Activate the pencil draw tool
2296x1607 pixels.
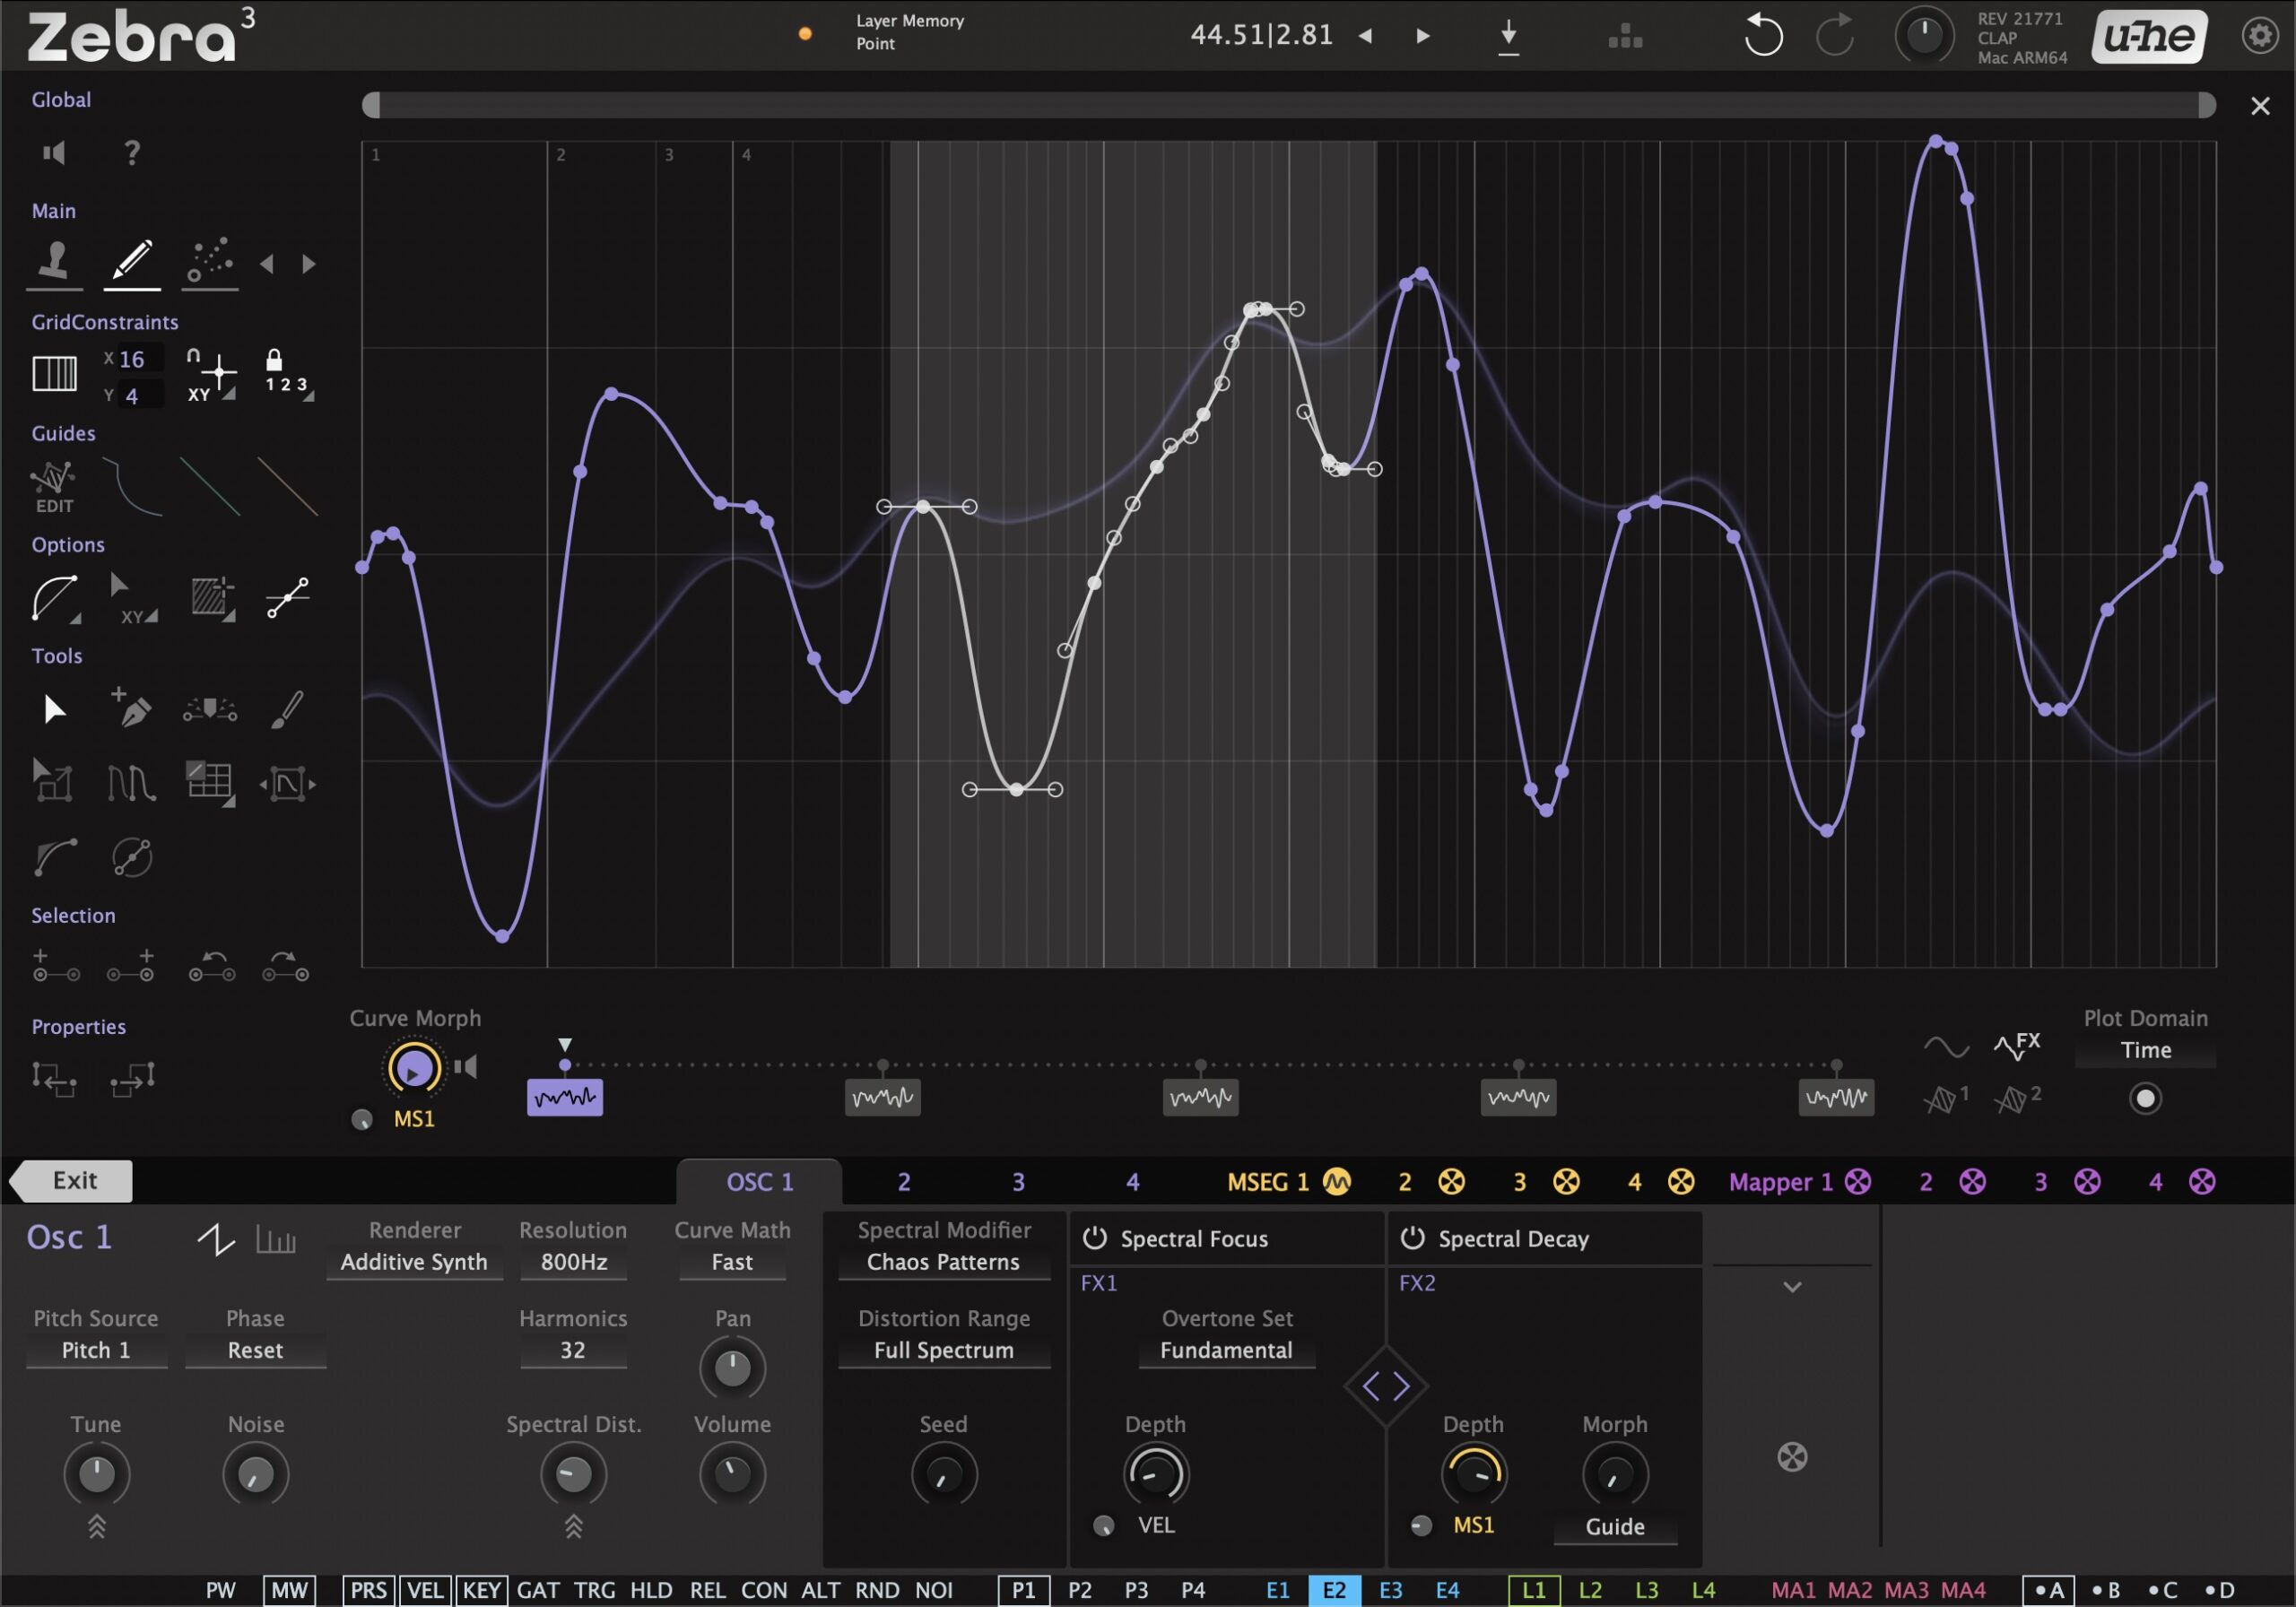click(x=131, y=263)
